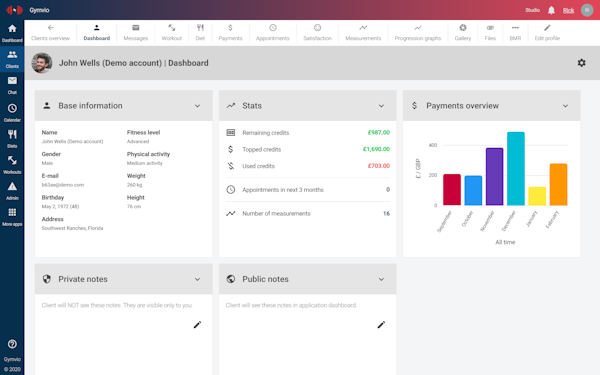The width and height of the screenshot is (600, 375).
Task: Open the Messages tab
Action: click(136, 33)
